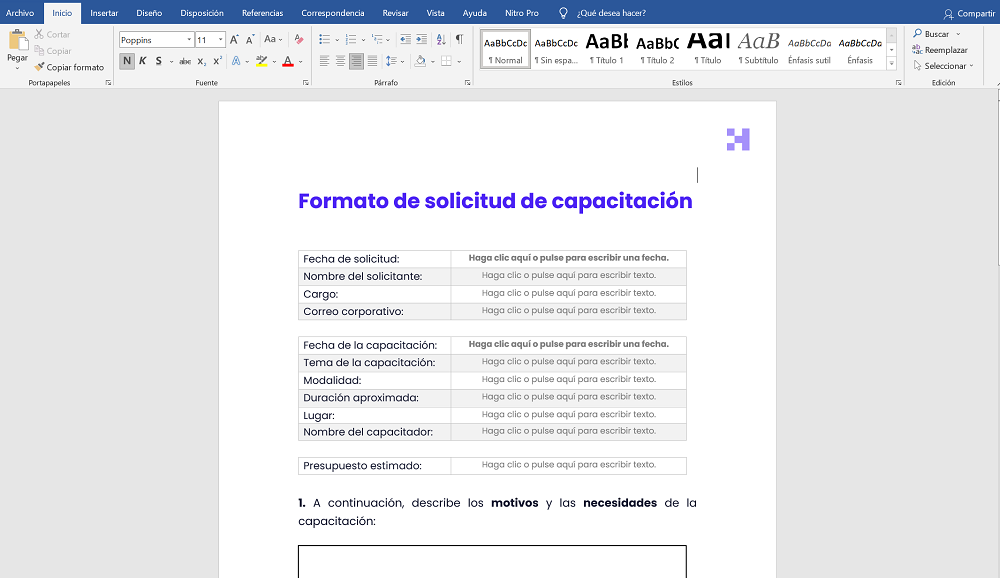The height and width of the screenshot is (578, 1000).
Task: Expand the line spacing options
Action: pyautogui.click(x=402, y=61)
